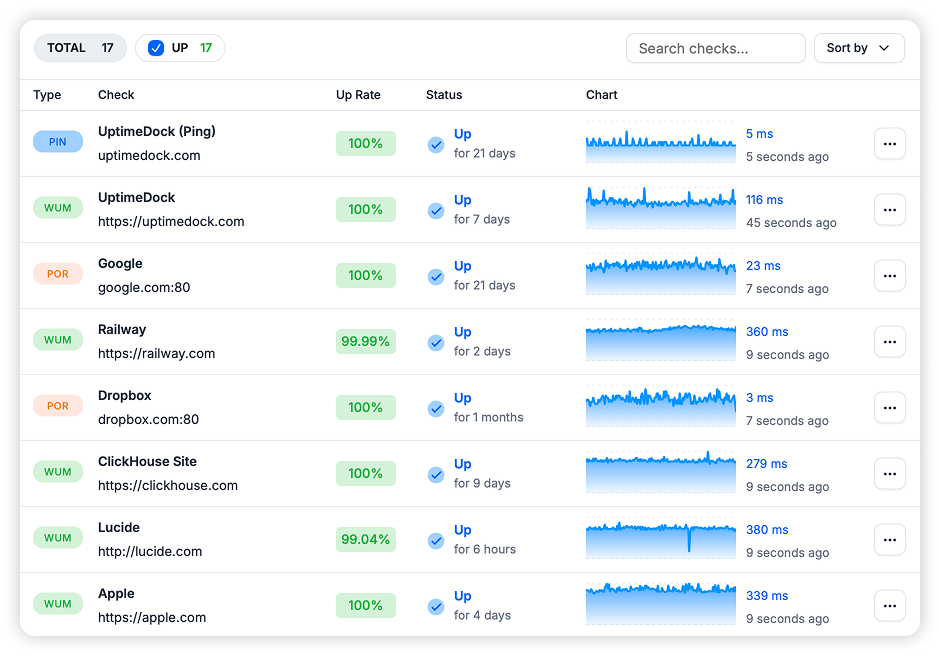Open the three-dot menu for Apple row
The width and height of the screenshot is (940, 656).
coord(889,606)
